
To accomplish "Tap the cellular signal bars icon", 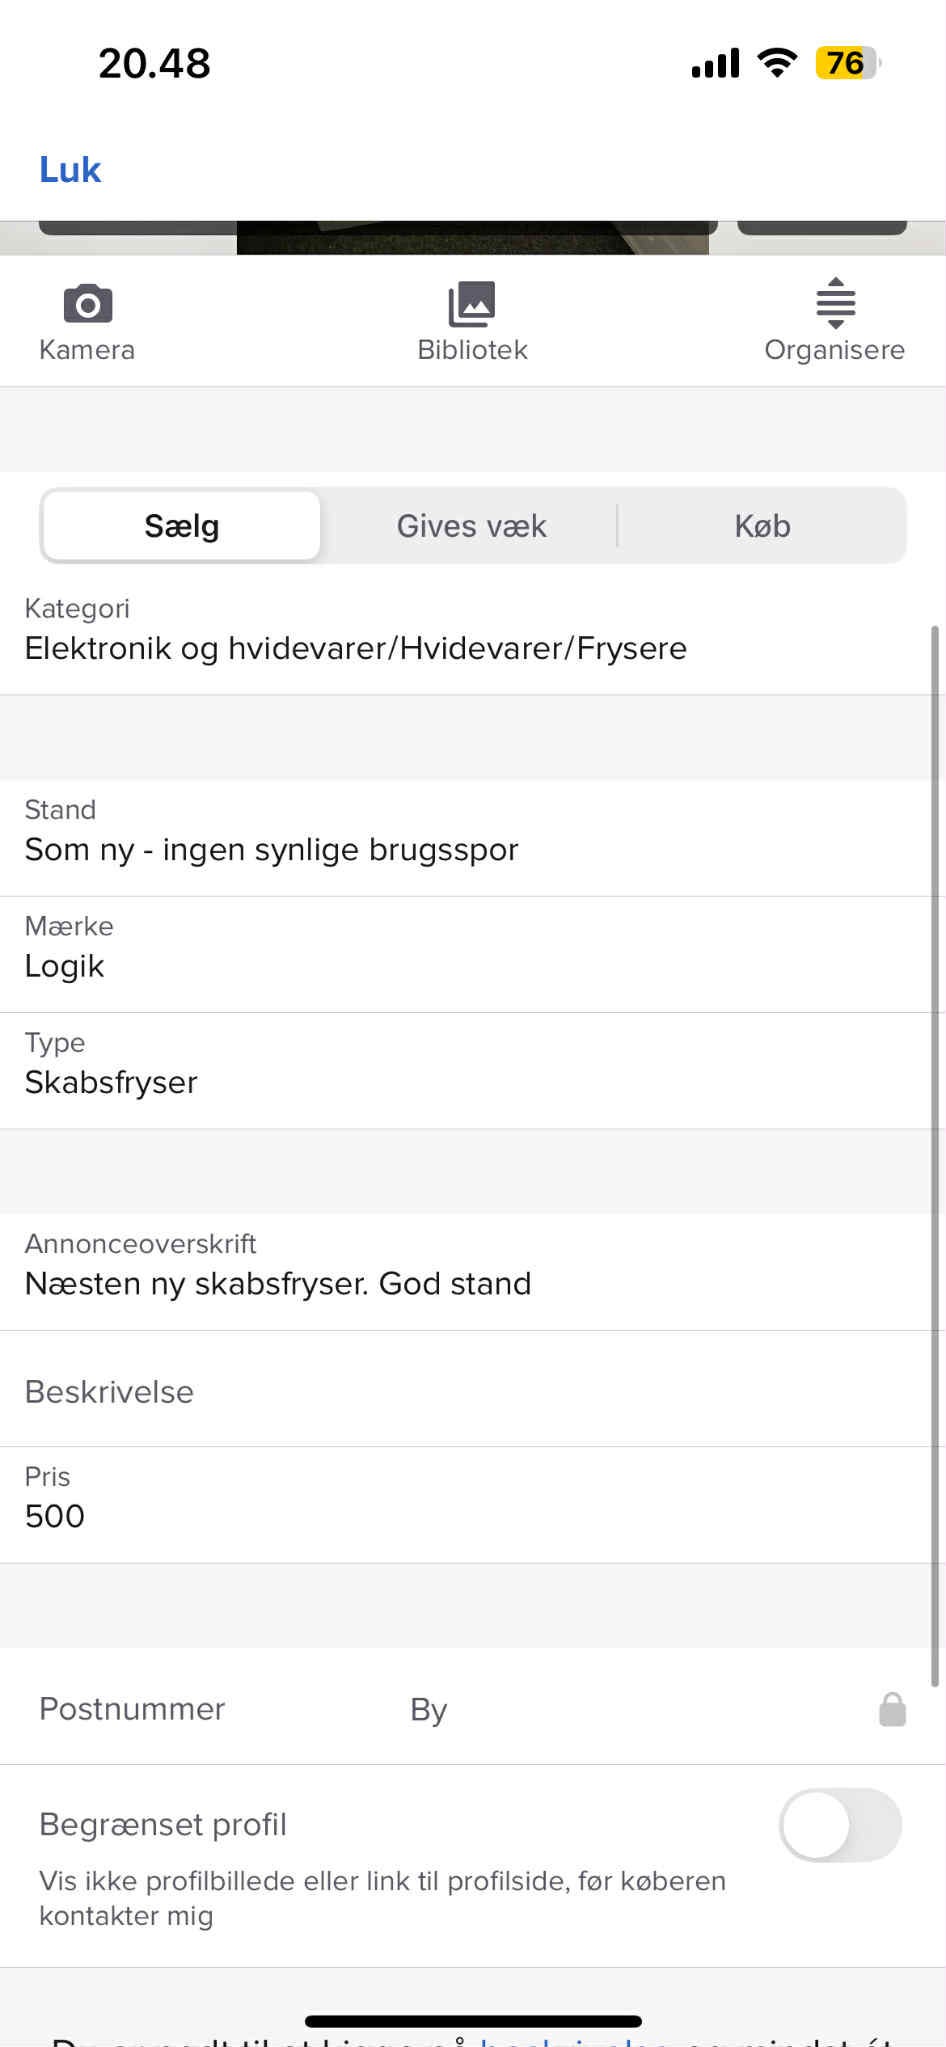I will (x=715, y=63).
